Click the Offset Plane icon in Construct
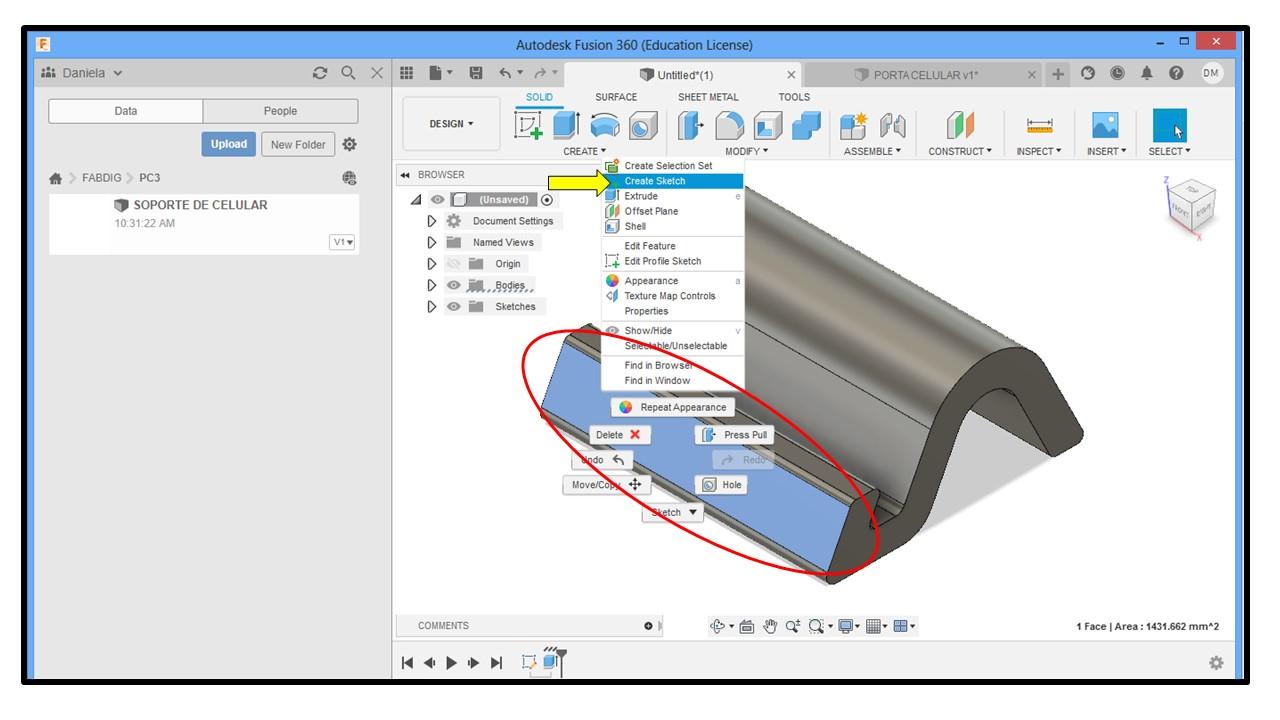1280x720 pixels. click(x=960, y=125)
